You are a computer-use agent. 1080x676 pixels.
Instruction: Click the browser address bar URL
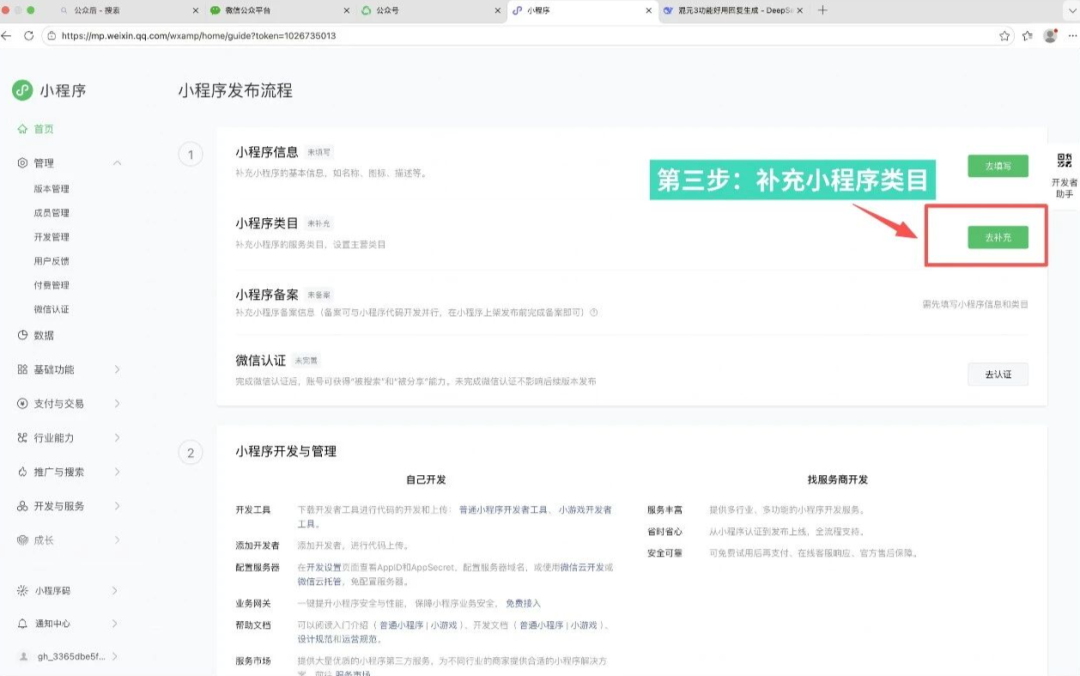(198, 36)
